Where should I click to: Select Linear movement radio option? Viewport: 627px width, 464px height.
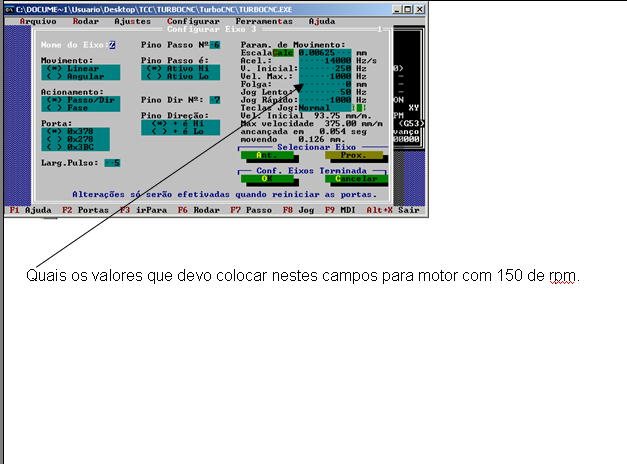click(80, 68)
